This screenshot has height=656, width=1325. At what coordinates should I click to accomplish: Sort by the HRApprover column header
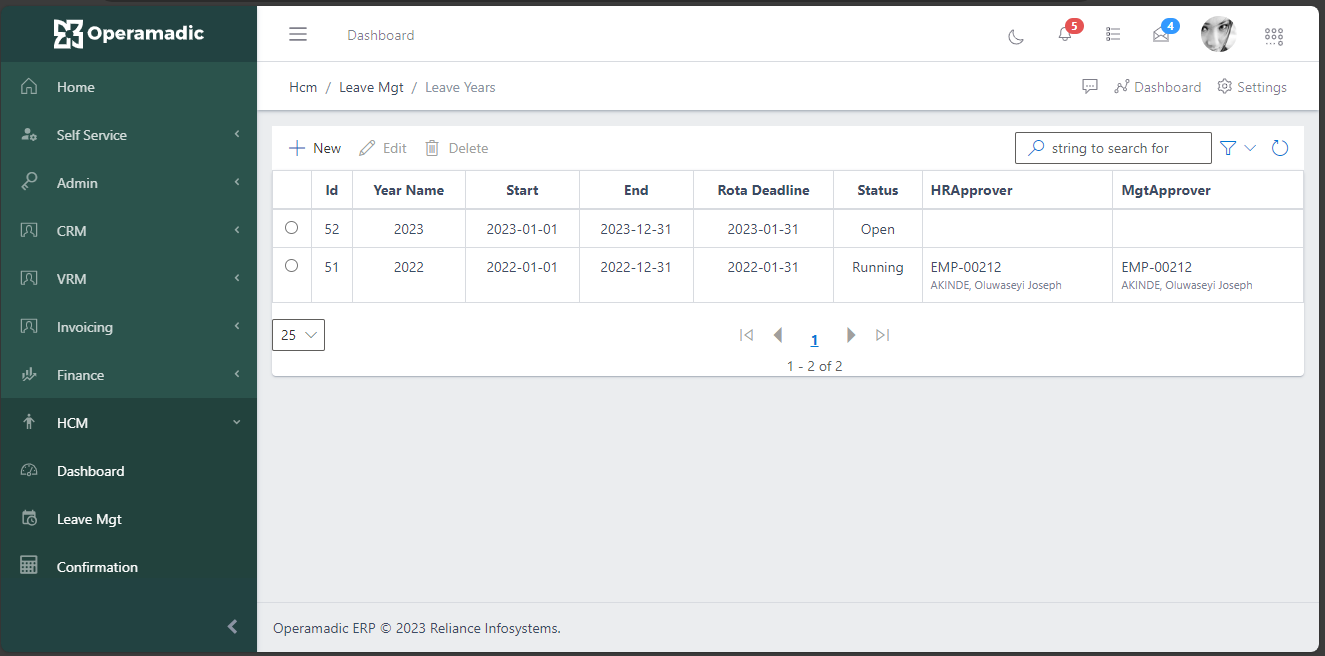coord(1017,190)
